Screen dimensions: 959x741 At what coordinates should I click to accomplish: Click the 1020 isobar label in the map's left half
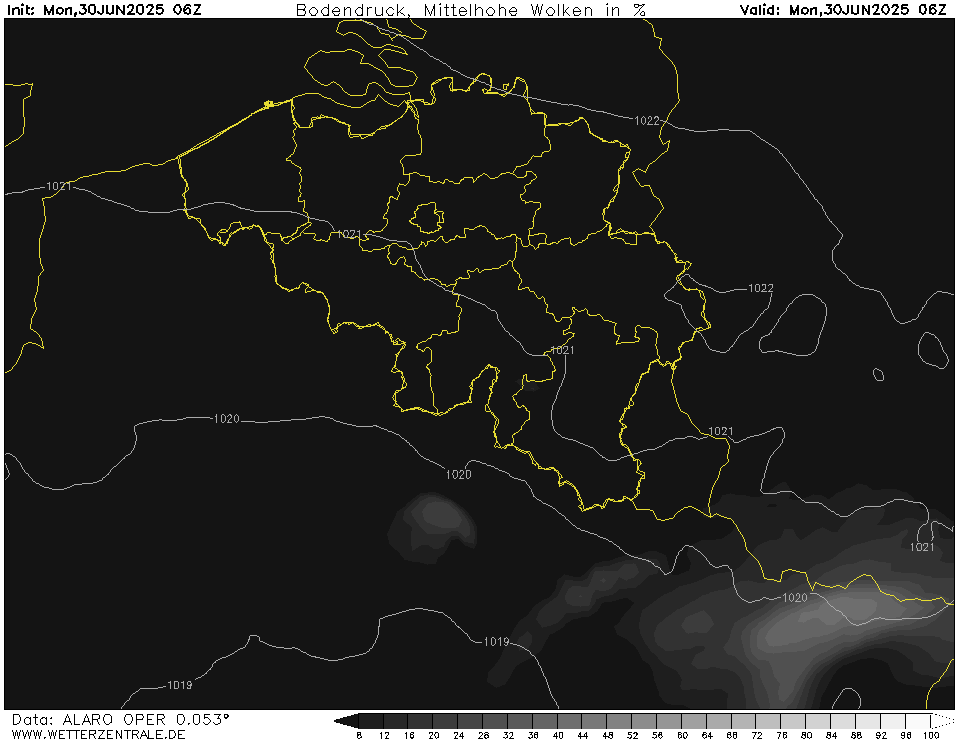[226, 419]
